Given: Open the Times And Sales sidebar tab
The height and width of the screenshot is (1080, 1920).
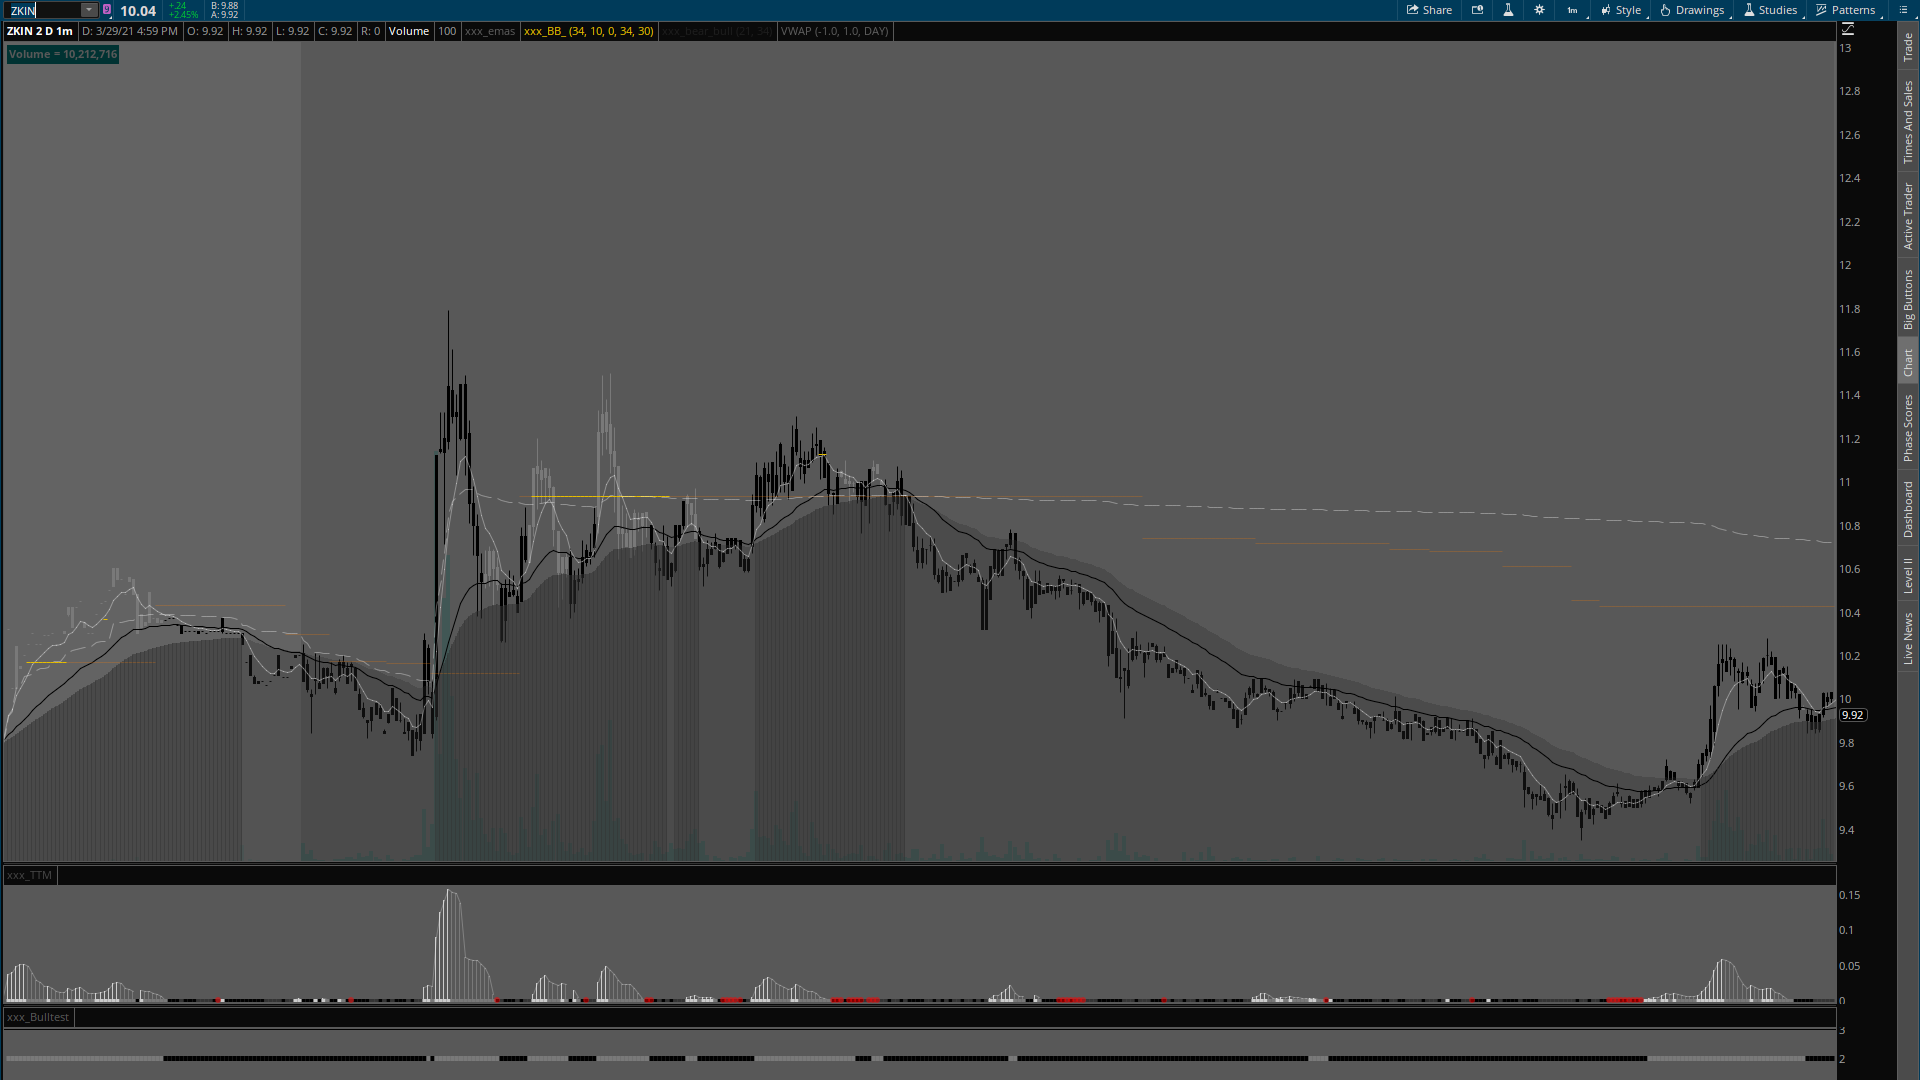Looking at the screenshot, I should [x=1908, y=122].
